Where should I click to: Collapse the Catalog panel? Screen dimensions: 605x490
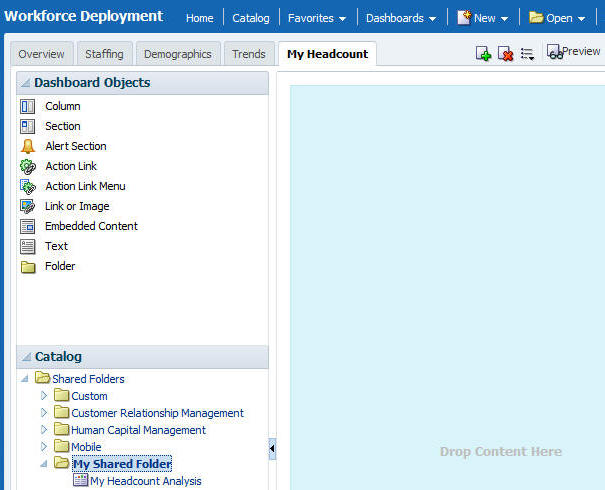tap(26, 357)
